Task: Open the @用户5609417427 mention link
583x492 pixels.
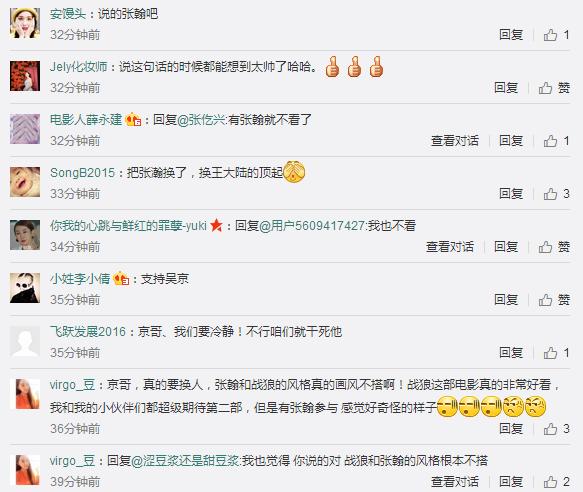Action: (x=312, y=225)
